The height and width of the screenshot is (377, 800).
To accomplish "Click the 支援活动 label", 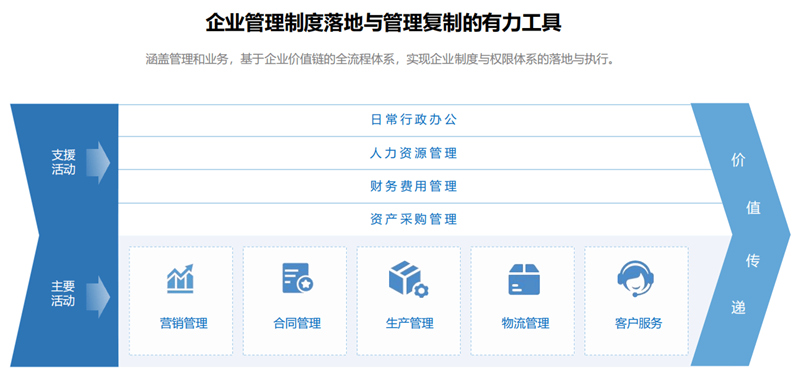I will click(x=63, y=162).
